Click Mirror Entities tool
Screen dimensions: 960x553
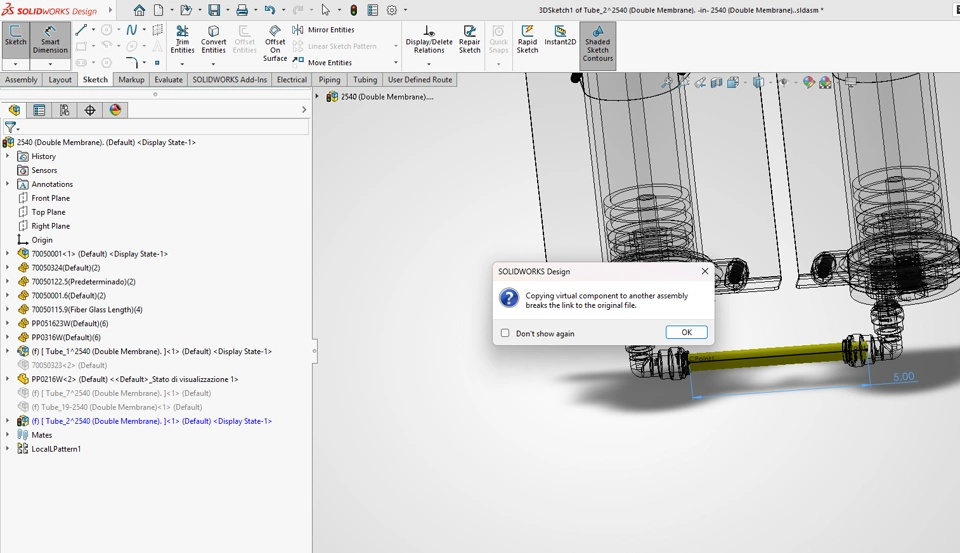pyautogui.click(x=323, y=29)
